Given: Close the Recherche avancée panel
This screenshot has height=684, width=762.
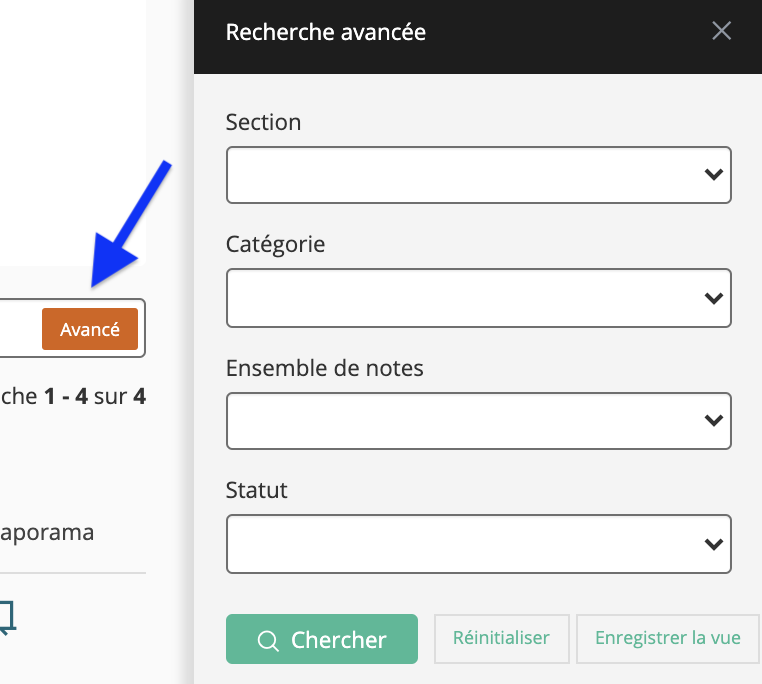Looking at the screenshot, I should point(721,31).
